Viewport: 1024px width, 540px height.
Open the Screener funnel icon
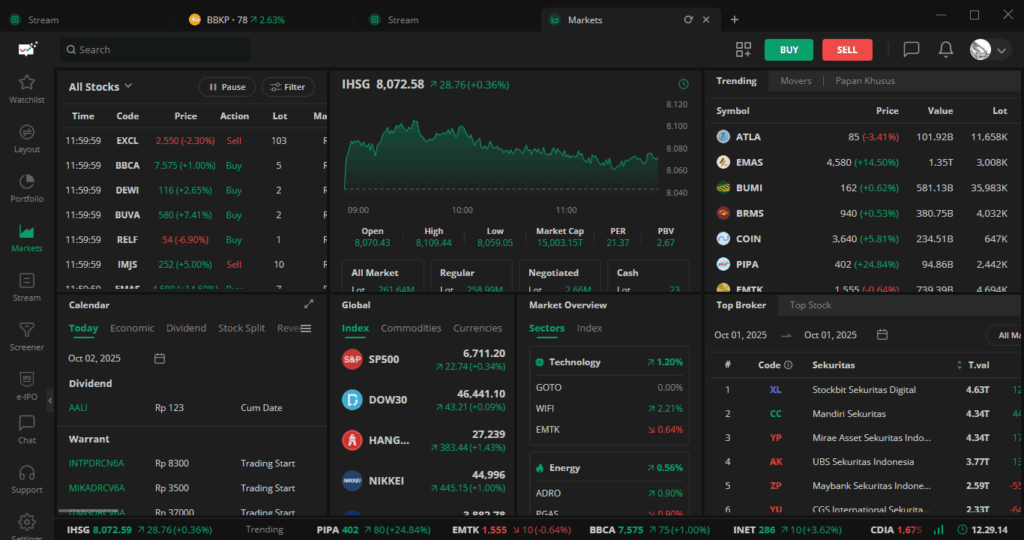pos(27,330)
